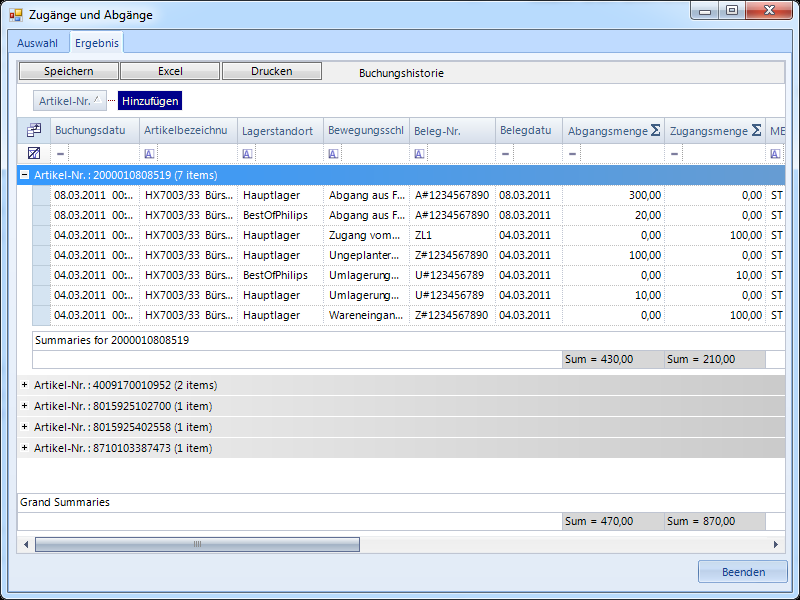Expand the Artikel-Nr. 8015925102700 group
Image resolution: width=800 pixels, height=600 pixels.
point(24,406)
